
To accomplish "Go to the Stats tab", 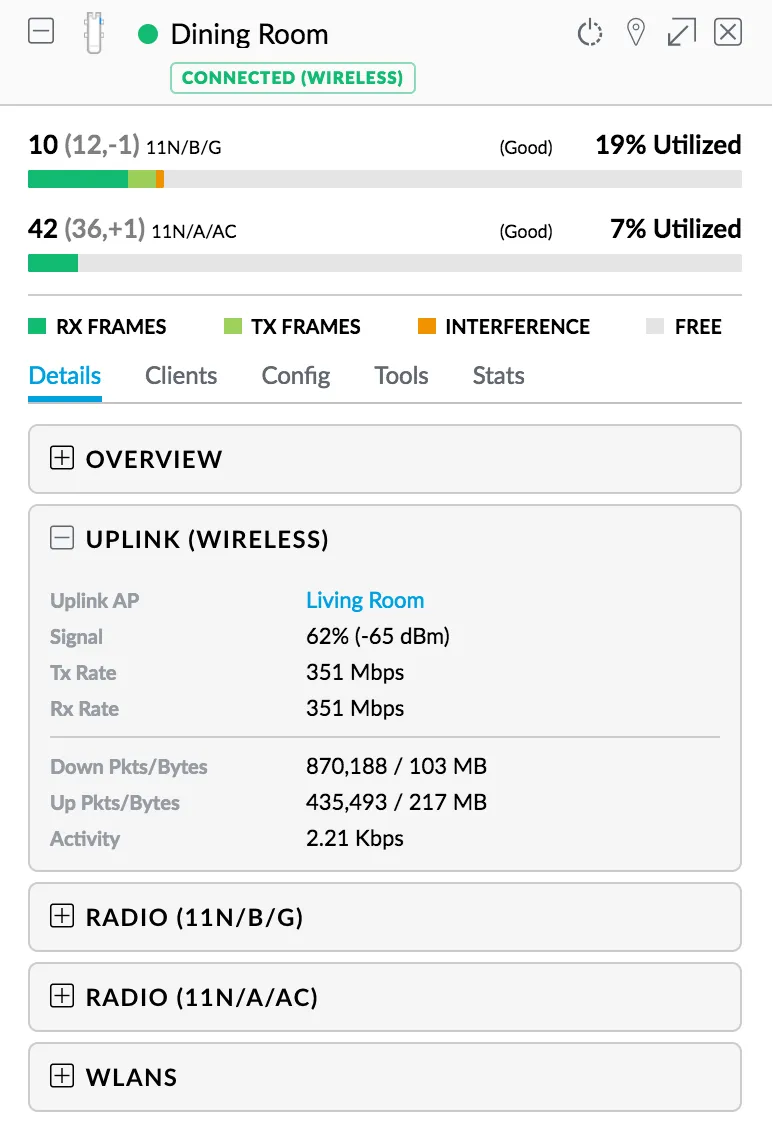I will tap(498, 376).
